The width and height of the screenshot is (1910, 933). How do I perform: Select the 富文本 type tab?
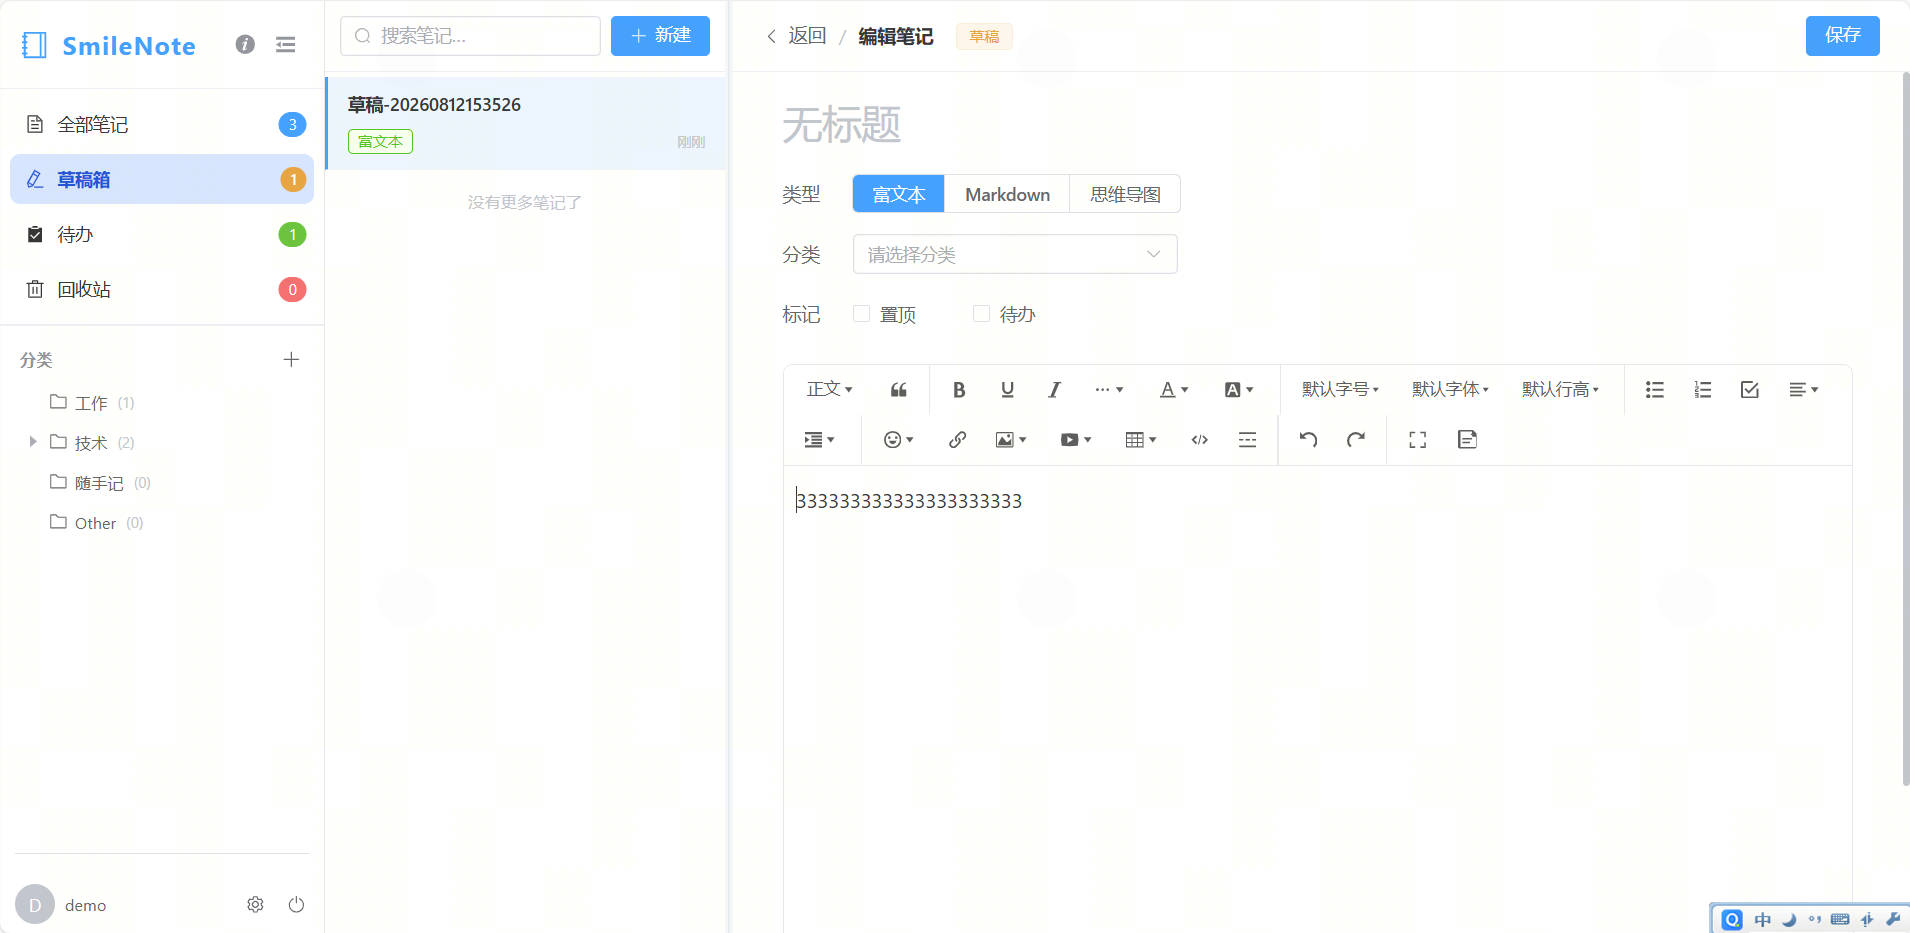(898, 194)
